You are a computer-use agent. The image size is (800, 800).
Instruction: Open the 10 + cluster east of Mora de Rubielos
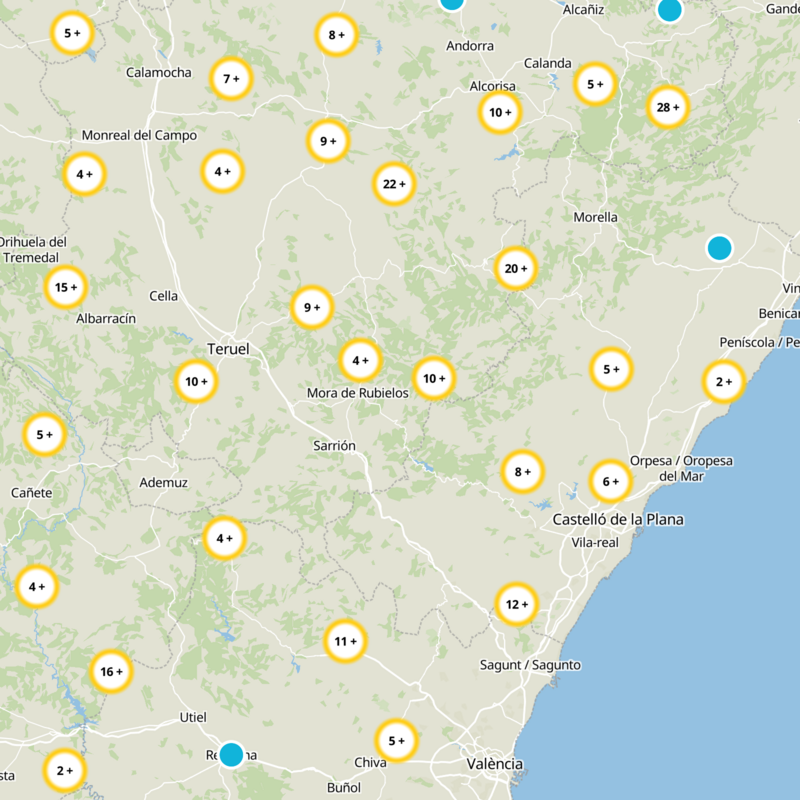pyautogui.click(x=434, y=378)
